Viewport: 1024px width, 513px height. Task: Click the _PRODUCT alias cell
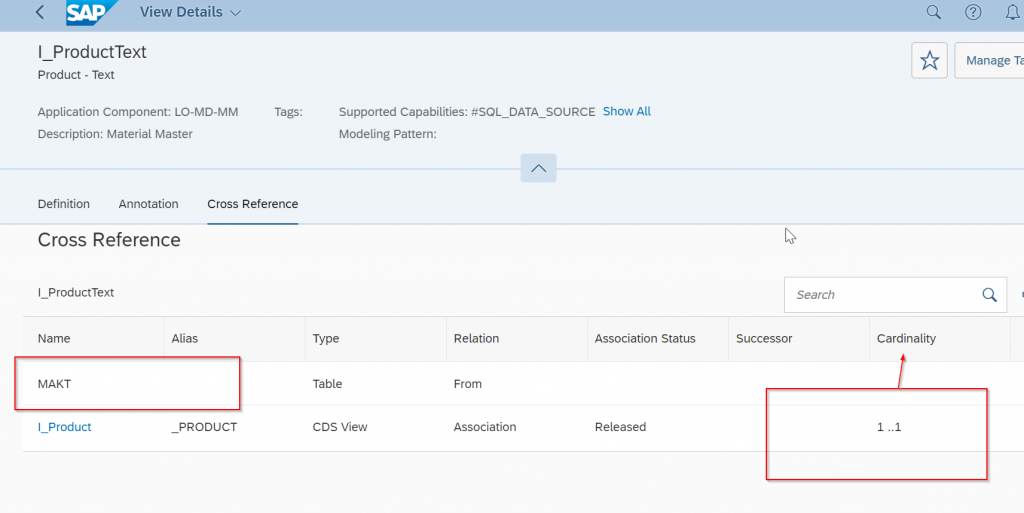pos(204,427)
